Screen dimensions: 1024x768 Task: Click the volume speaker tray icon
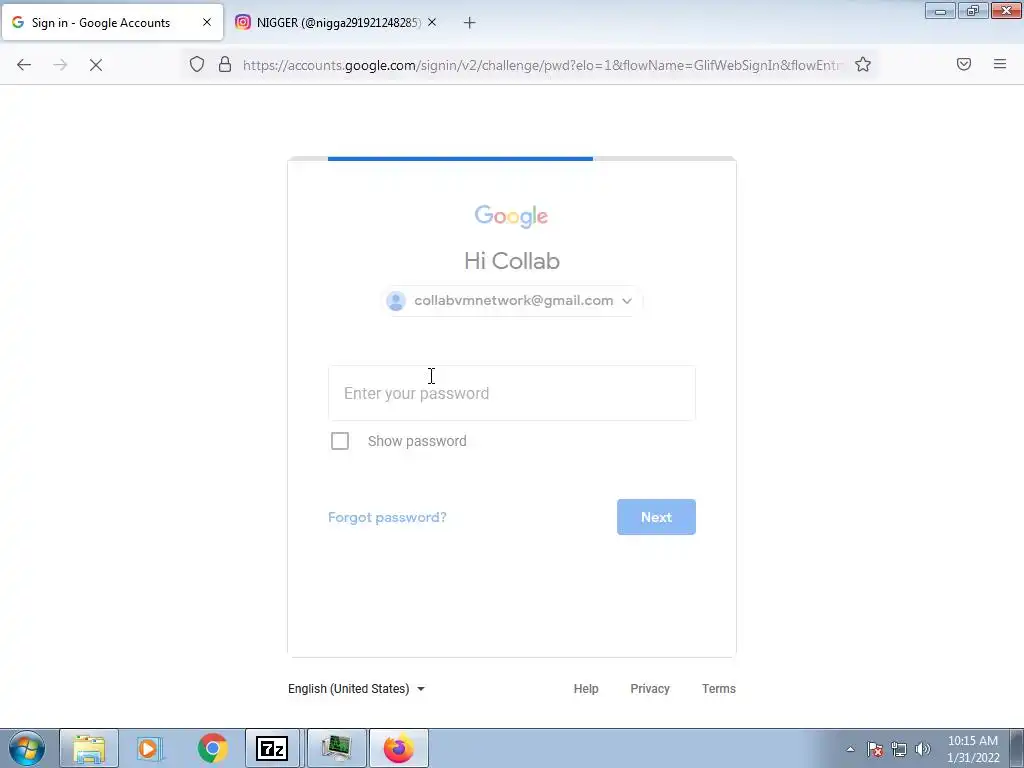(923, 749)
